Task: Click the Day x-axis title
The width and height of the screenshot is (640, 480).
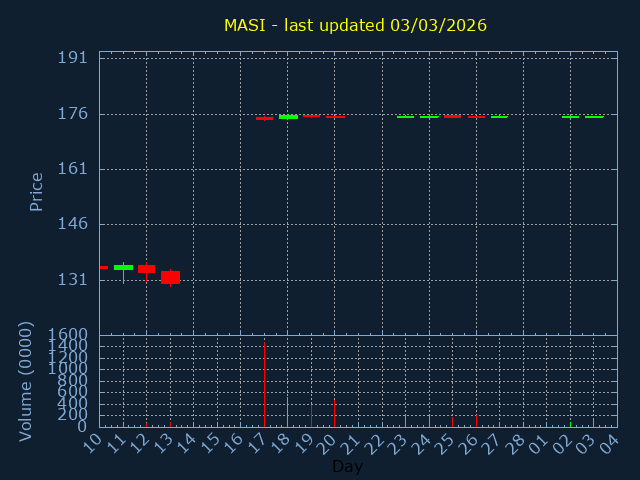Action: 347,466
